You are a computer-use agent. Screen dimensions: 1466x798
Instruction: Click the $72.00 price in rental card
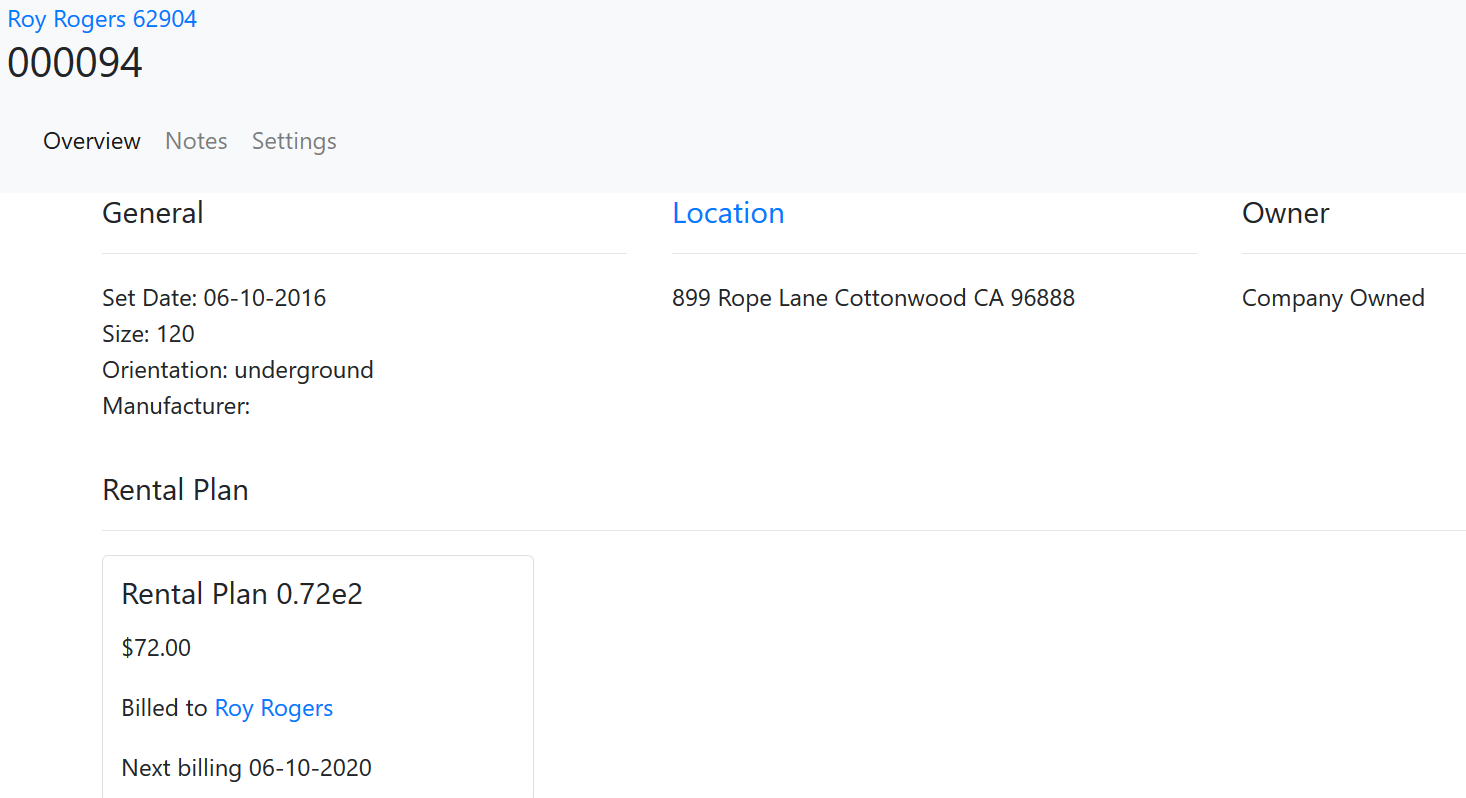point(156,648)
